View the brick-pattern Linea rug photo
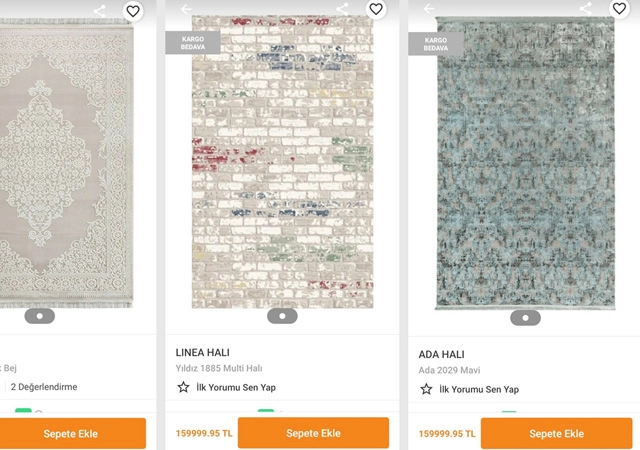This screenshot has height=450, width=640. tap(282, 160)
